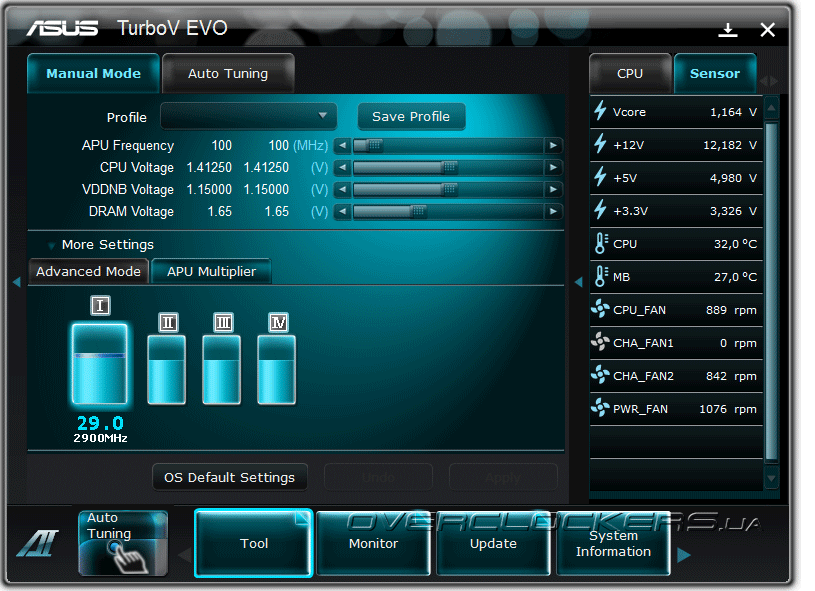The height and width of the screenshot is (591, 815).
Task: Decrease APU Frequency with left arrow
Action: [342, 146]
